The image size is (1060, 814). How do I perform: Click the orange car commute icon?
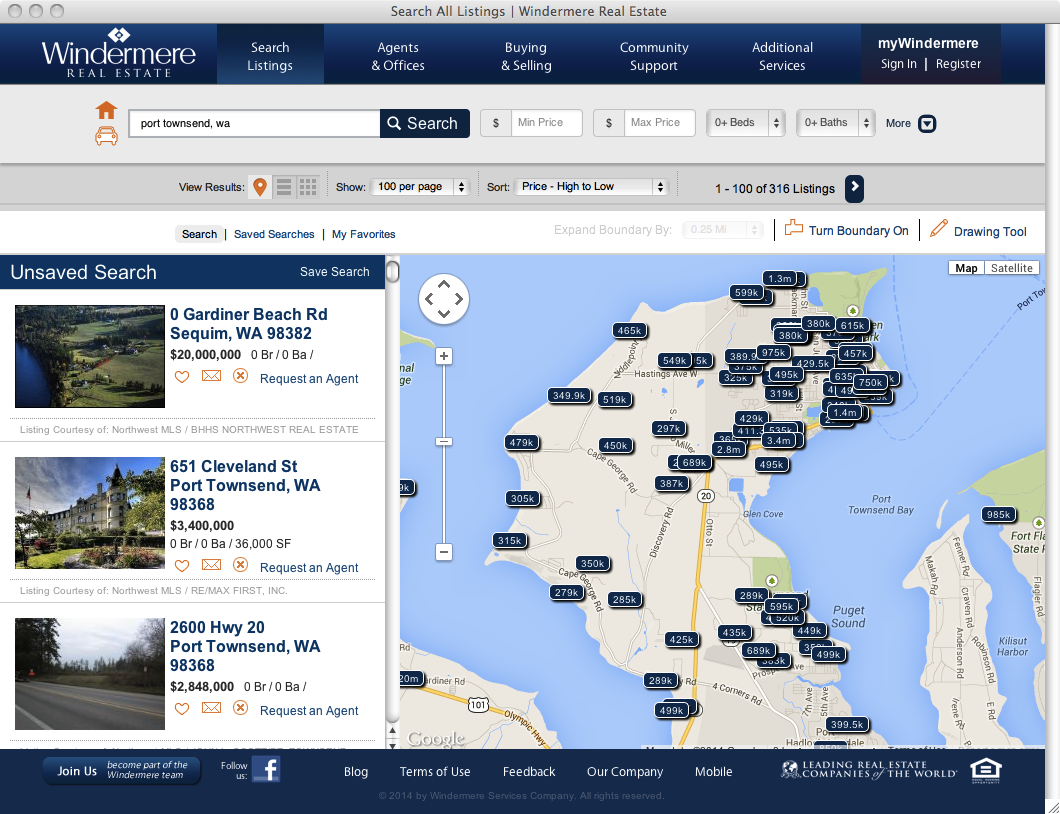[106, 136]
